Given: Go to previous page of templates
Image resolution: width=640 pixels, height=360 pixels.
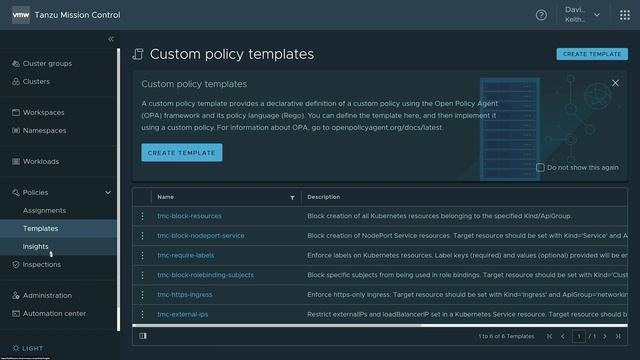Looking at the screenshot, I should coord(563,336).
